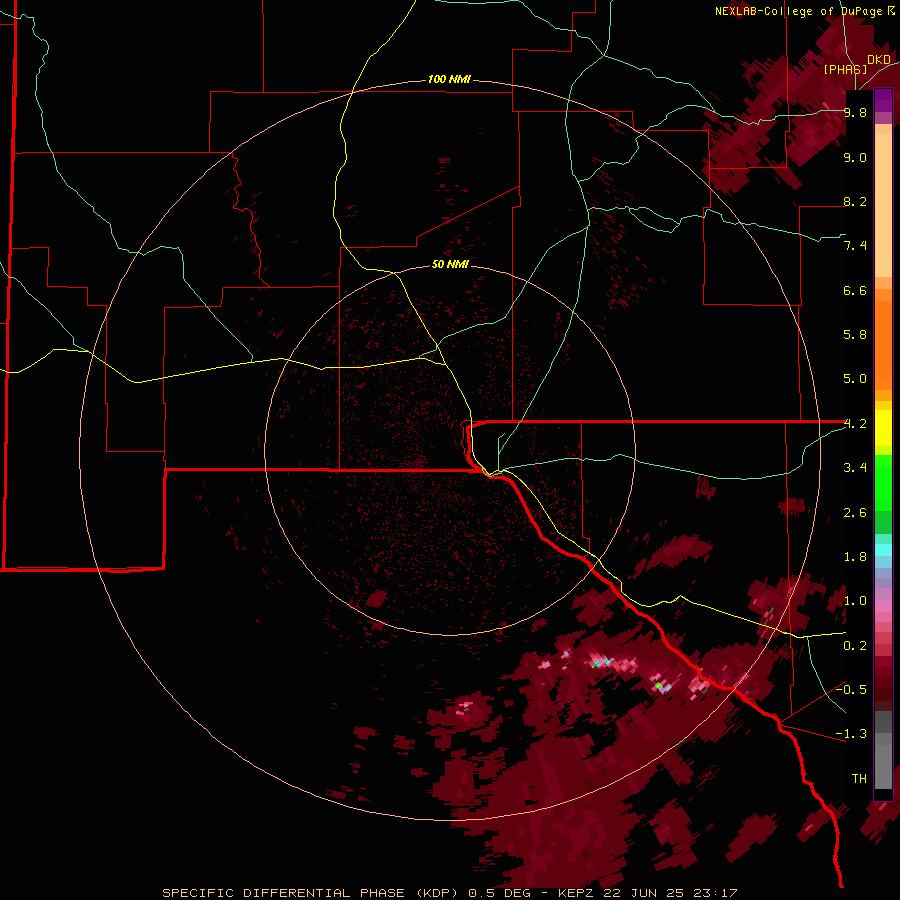Click the 1.8 value on the scale
This screenshot has width=900, height=900.
(855, 557)
